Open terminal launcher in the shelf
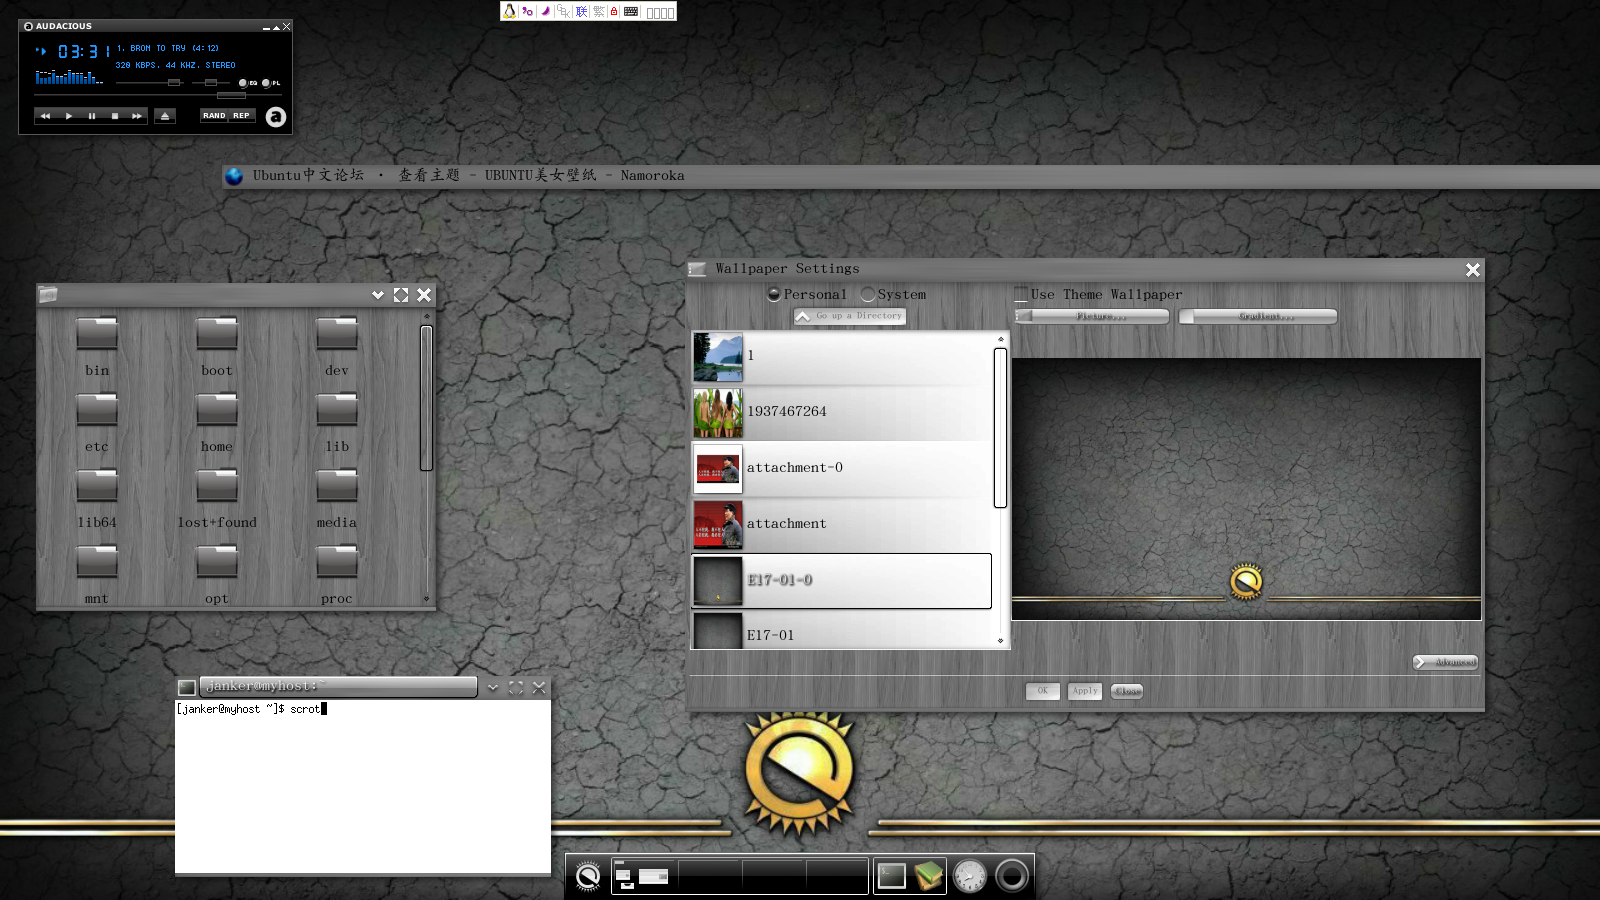Image resolution: width=1600 pixels, height=900 pixels. click(891, 877)
